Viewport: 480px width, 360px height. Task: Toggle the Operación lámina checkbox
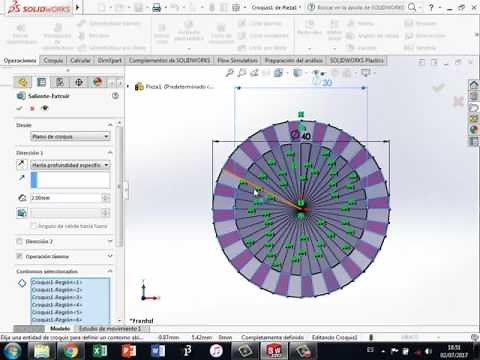[19, 256]
